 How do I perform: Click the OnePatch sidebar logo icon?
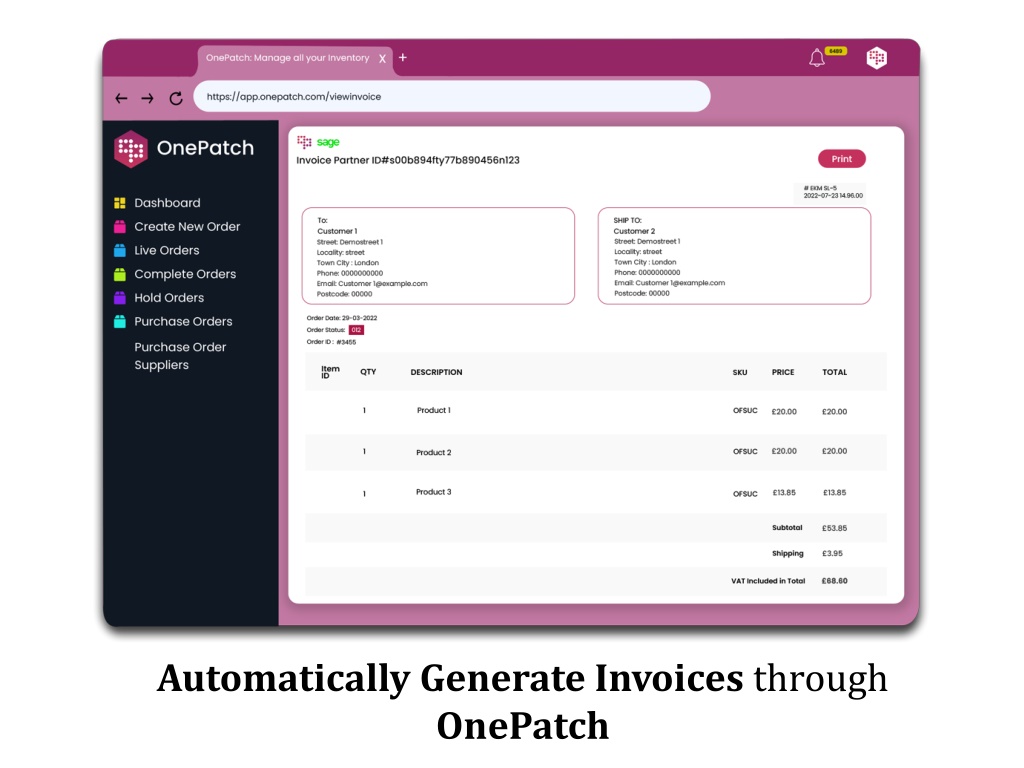131,149
